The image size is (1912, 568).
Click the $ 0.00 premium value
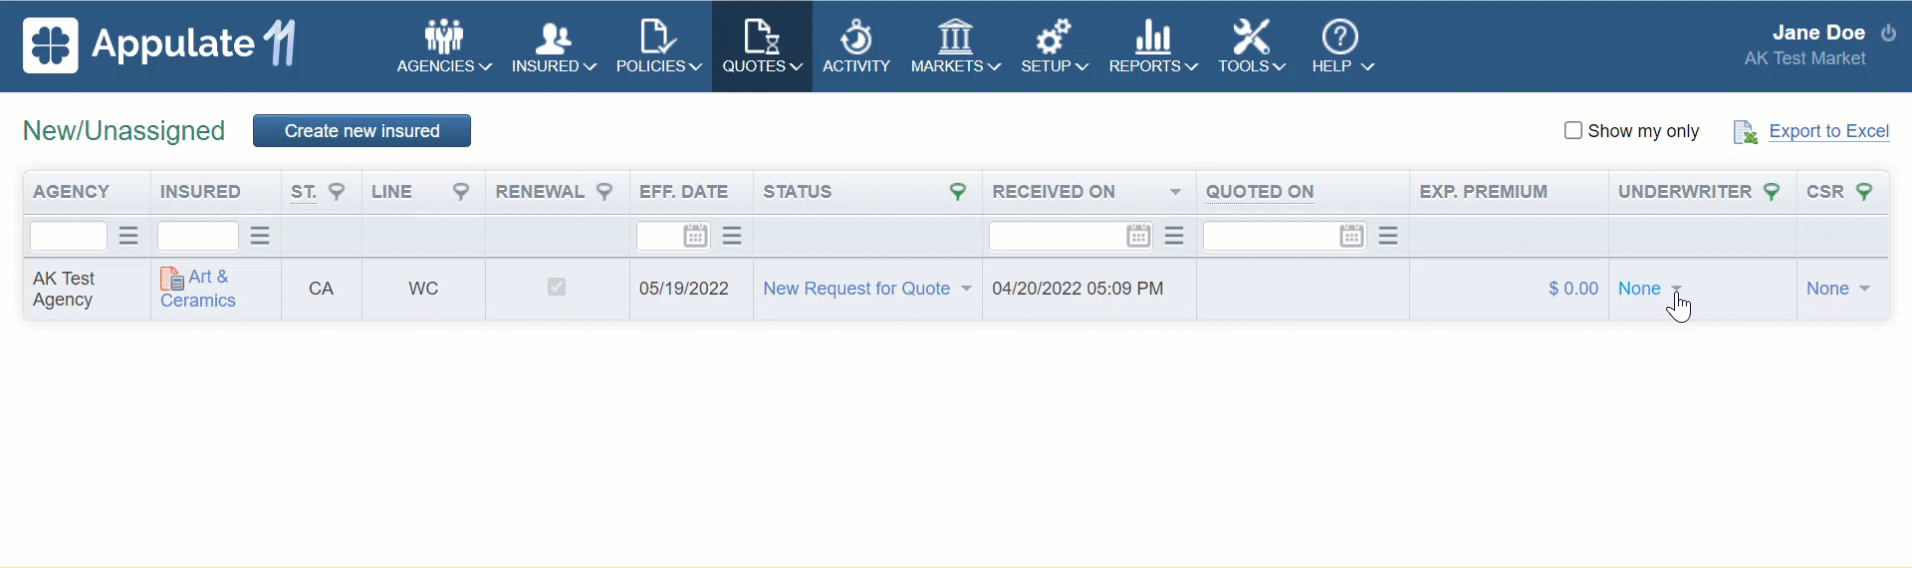point(1573,289)
